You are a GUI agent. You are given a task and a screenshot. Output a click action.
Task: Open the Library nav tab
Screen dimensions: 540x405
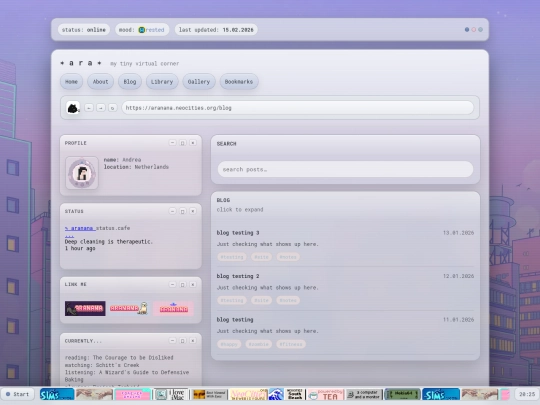pyautogui.click(x=162, y=82)
